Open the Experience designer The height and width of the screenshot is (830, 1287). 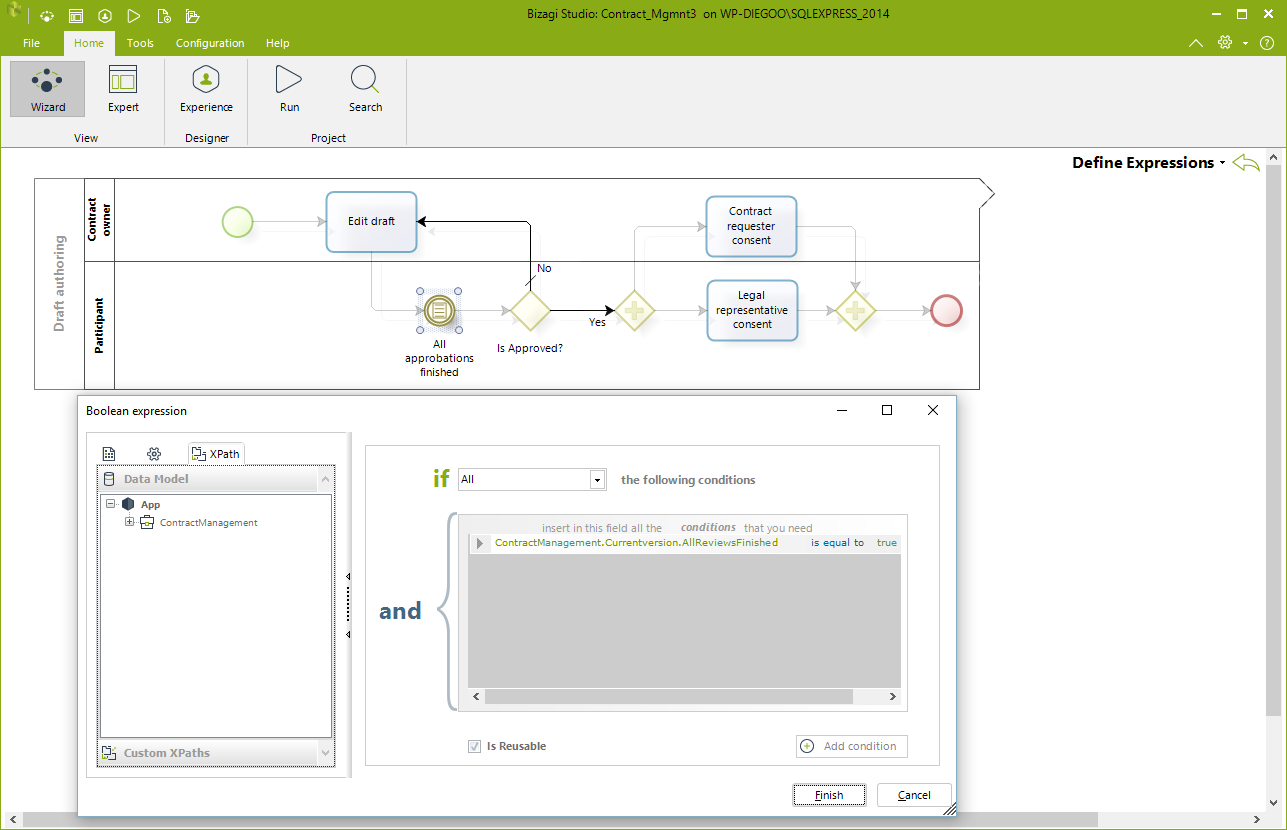(206, 89)
